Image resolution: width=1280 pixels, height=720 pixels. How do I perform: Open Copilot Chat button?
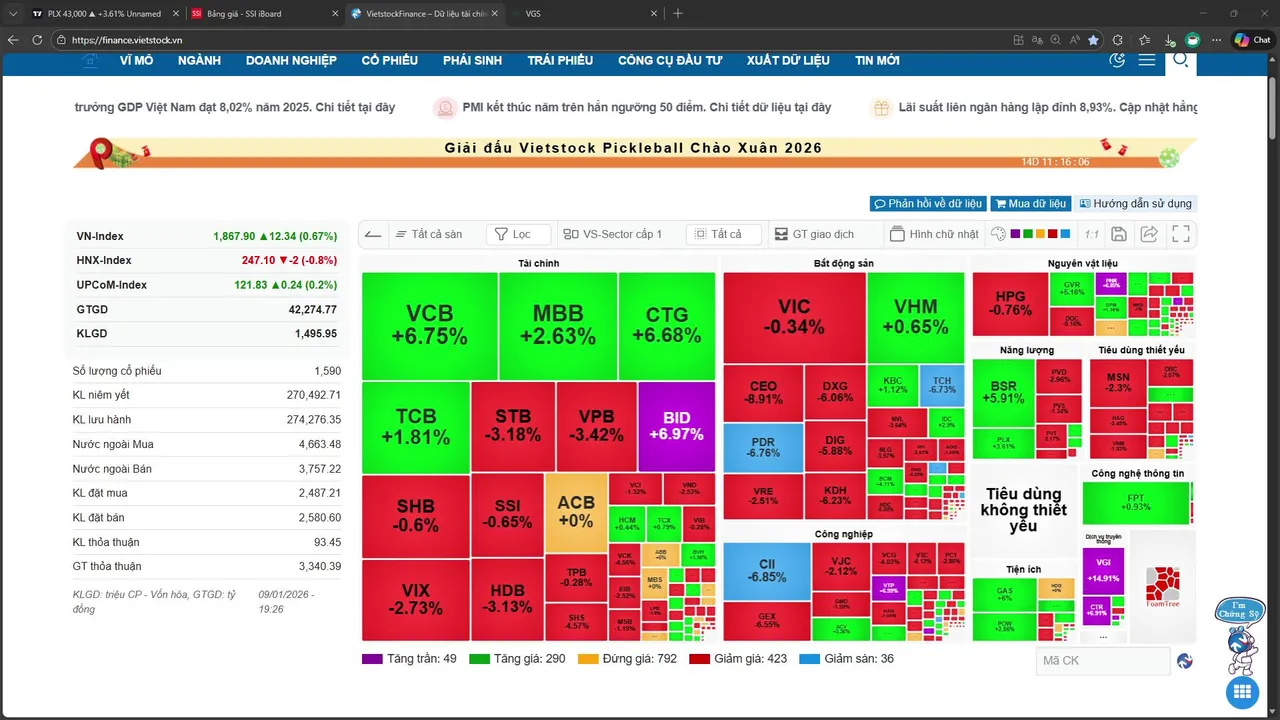pyautogui.click(x=1253, y=40)
